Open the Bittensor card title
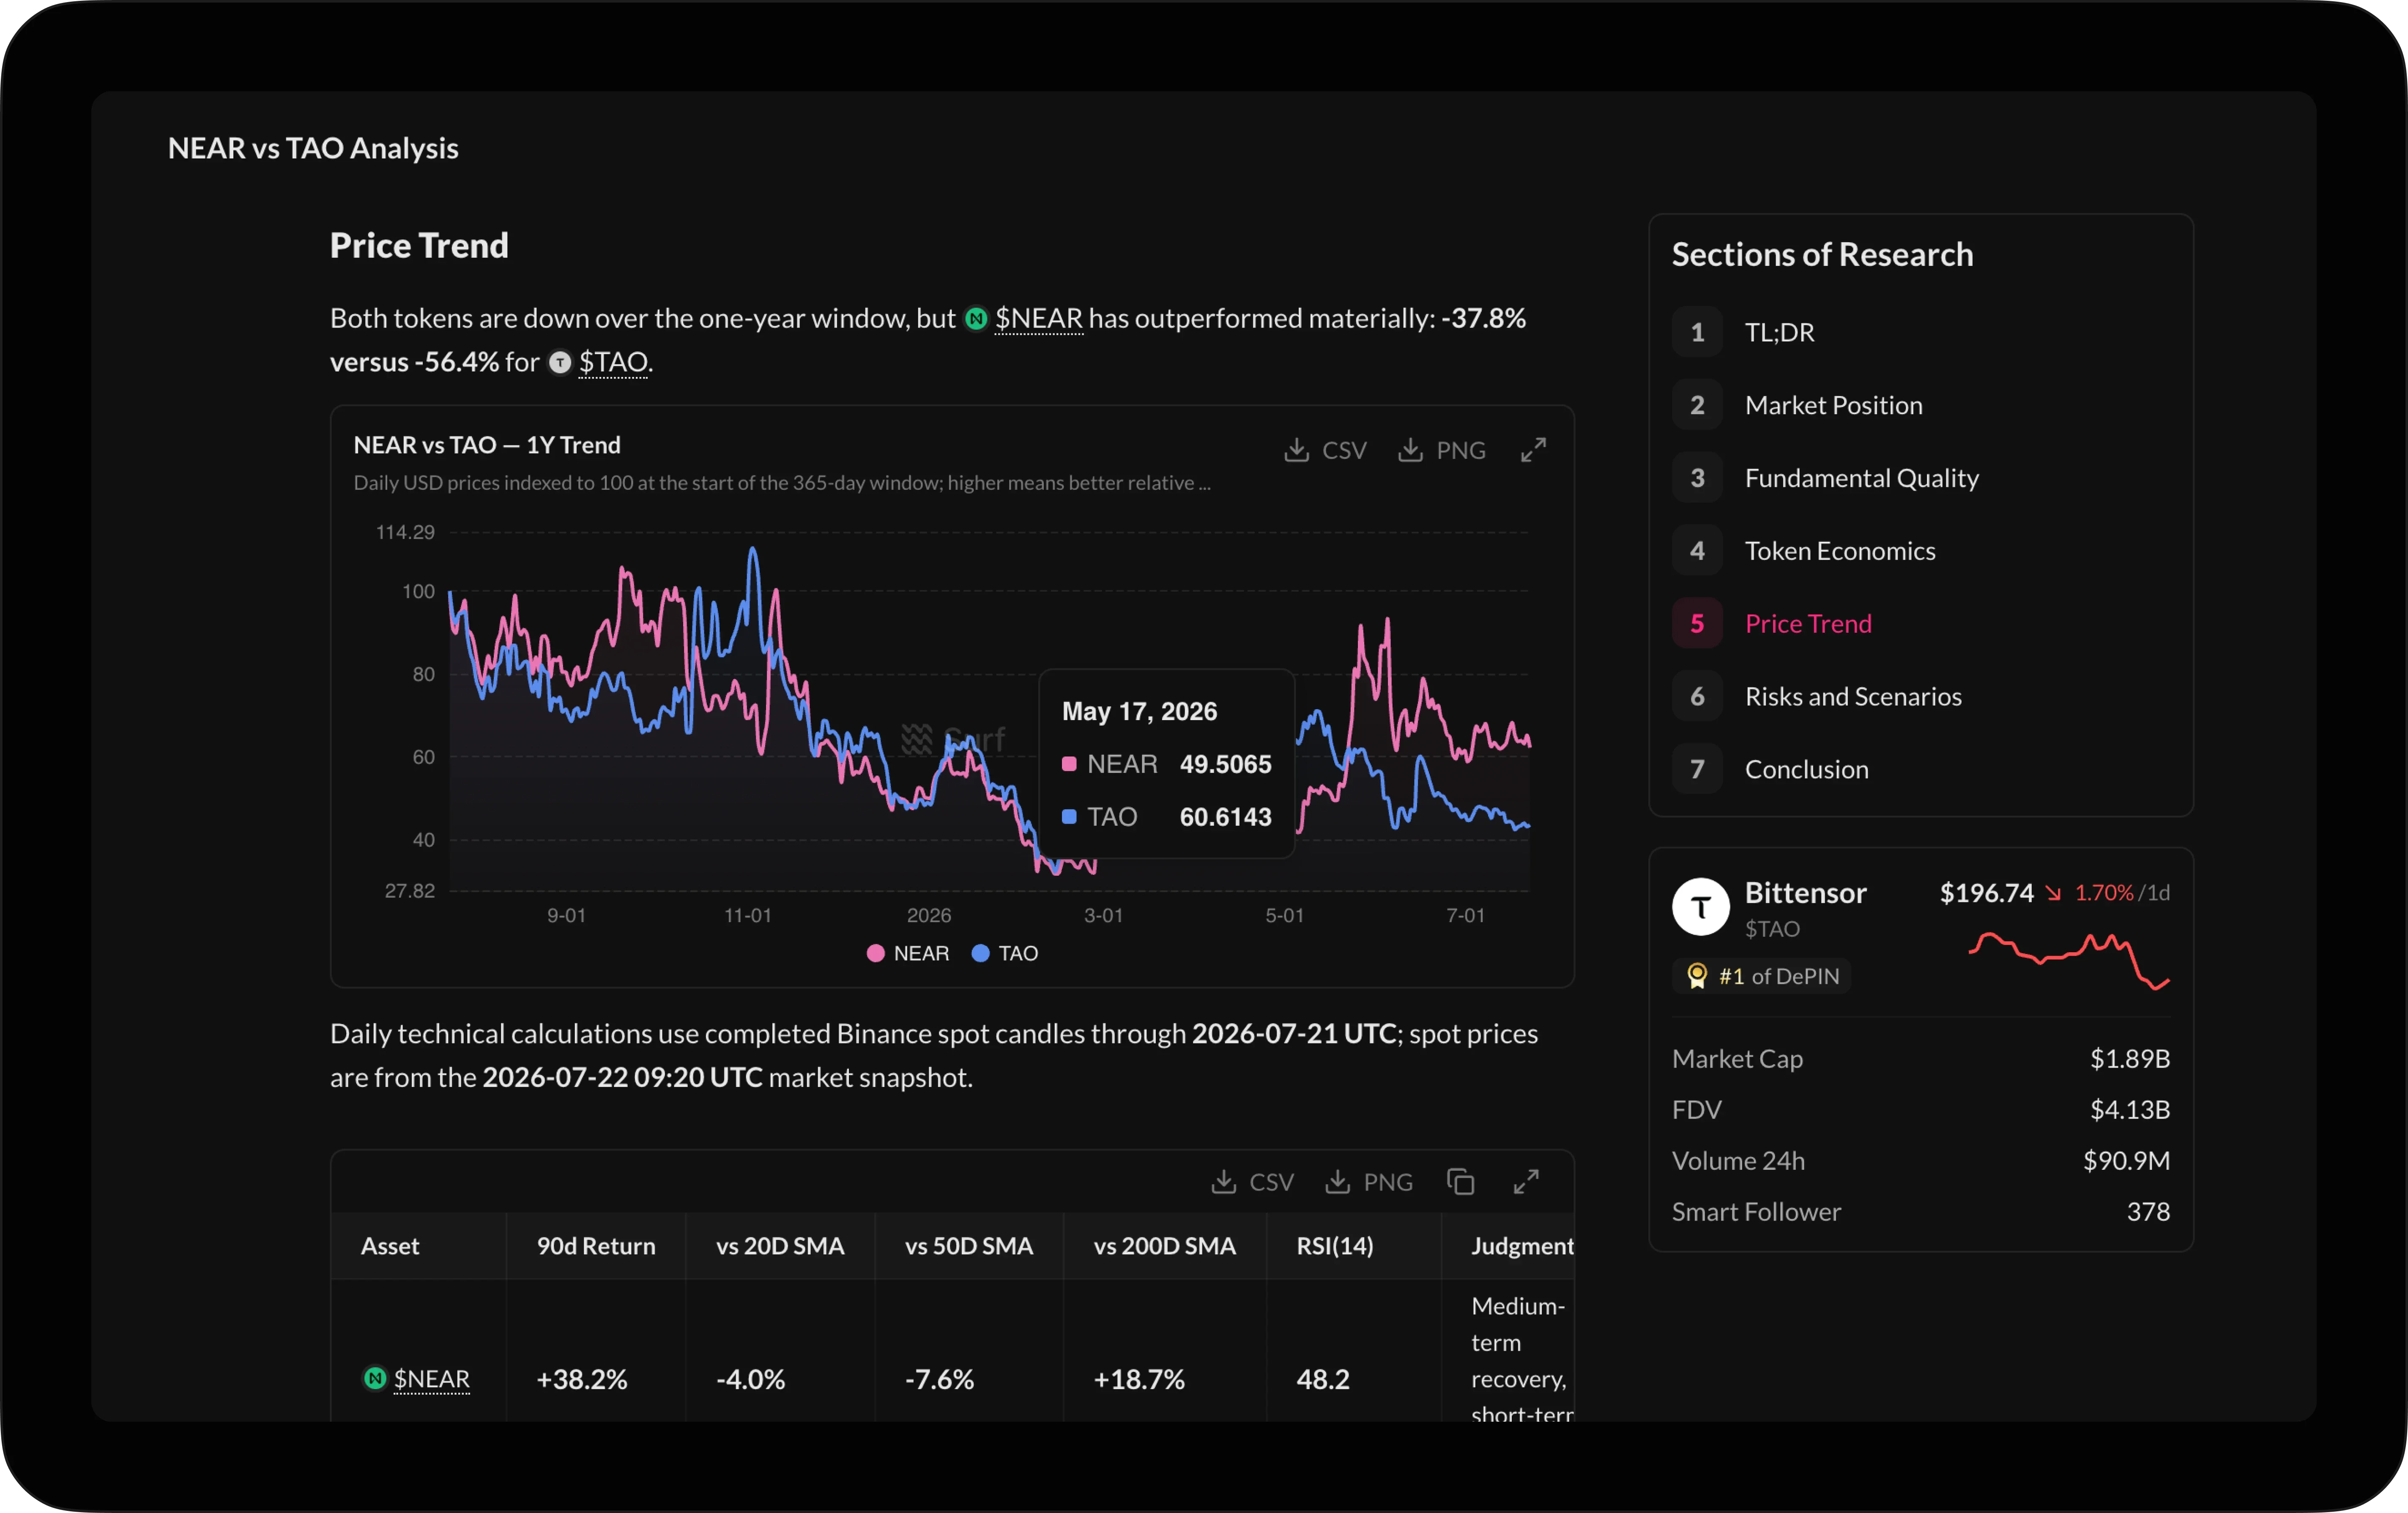 1805,893
